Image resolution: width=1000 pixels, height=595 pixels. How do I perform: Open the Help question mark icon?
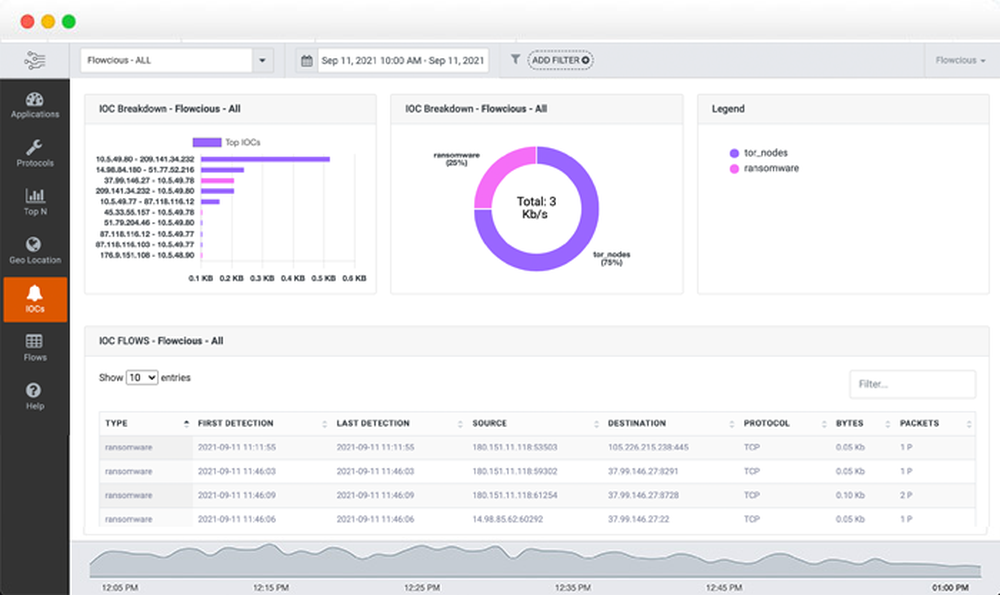[33, 390]
